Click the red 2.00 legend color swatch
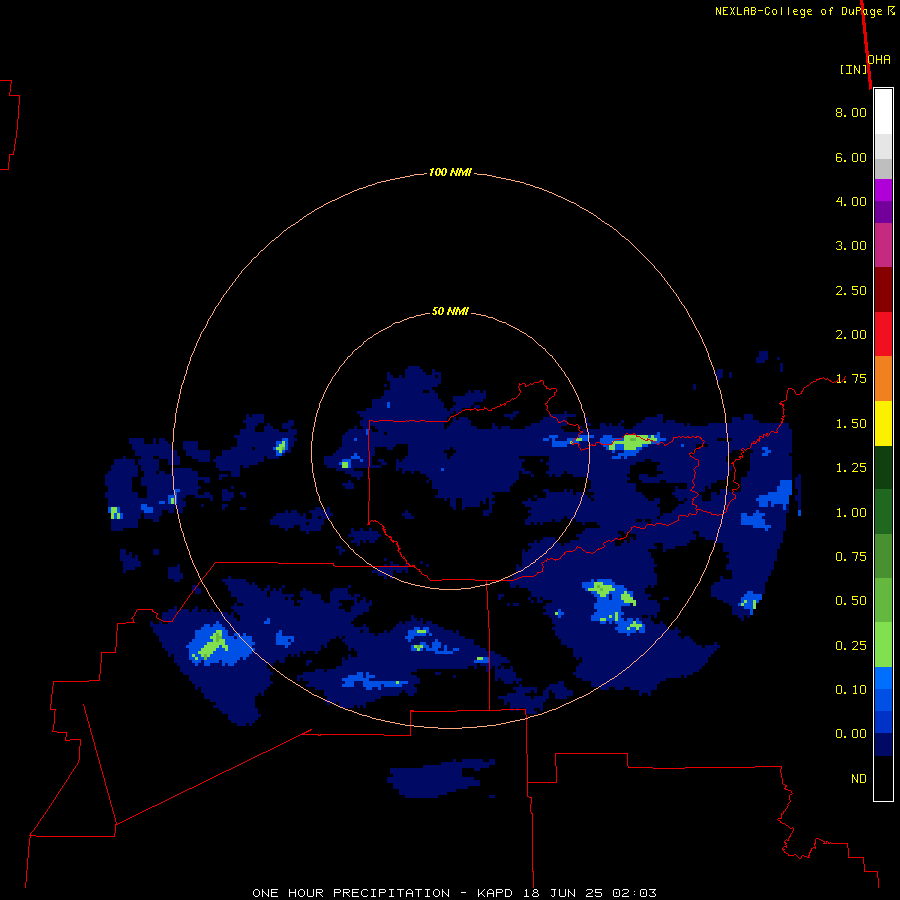This screenshot has height=900, width=900. (x=883, y=334)
